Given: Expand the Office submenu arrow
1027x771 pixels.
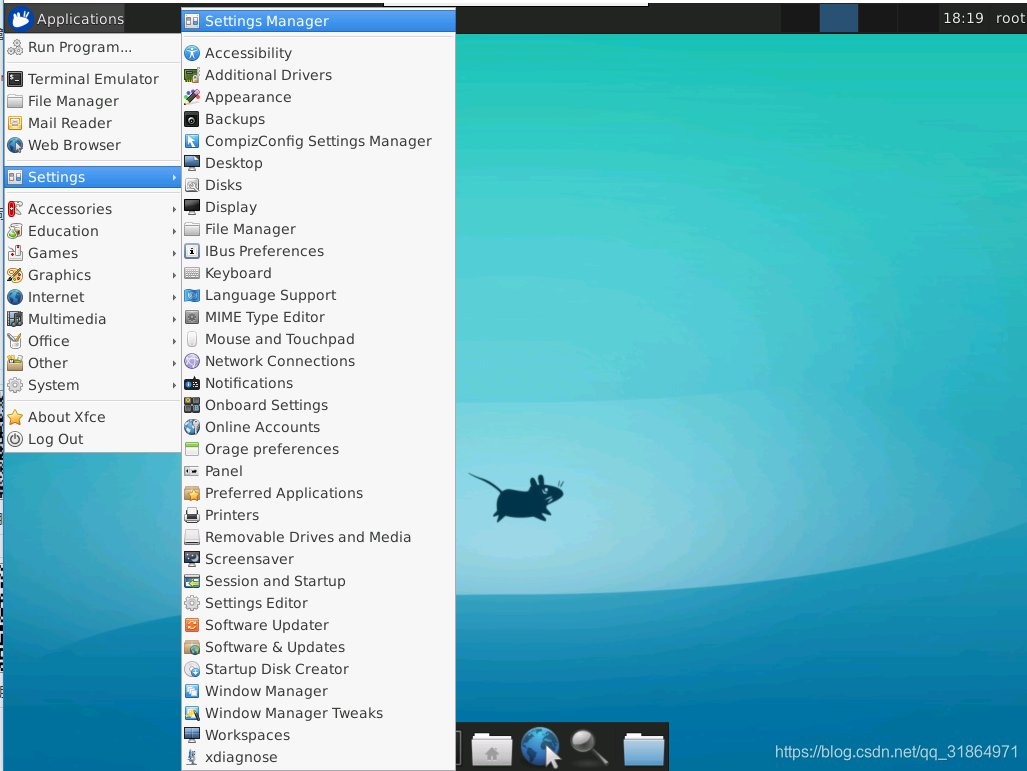Looking at the screenshot, I should (x=174, y=341).
